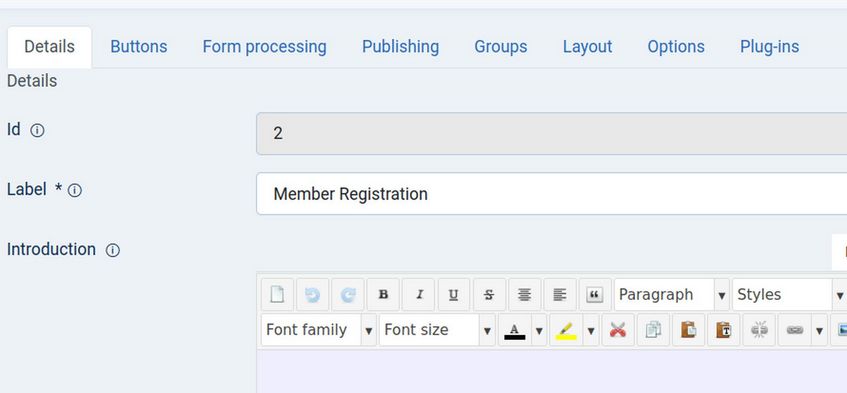Click the Unlink icon

click(759, 330)
